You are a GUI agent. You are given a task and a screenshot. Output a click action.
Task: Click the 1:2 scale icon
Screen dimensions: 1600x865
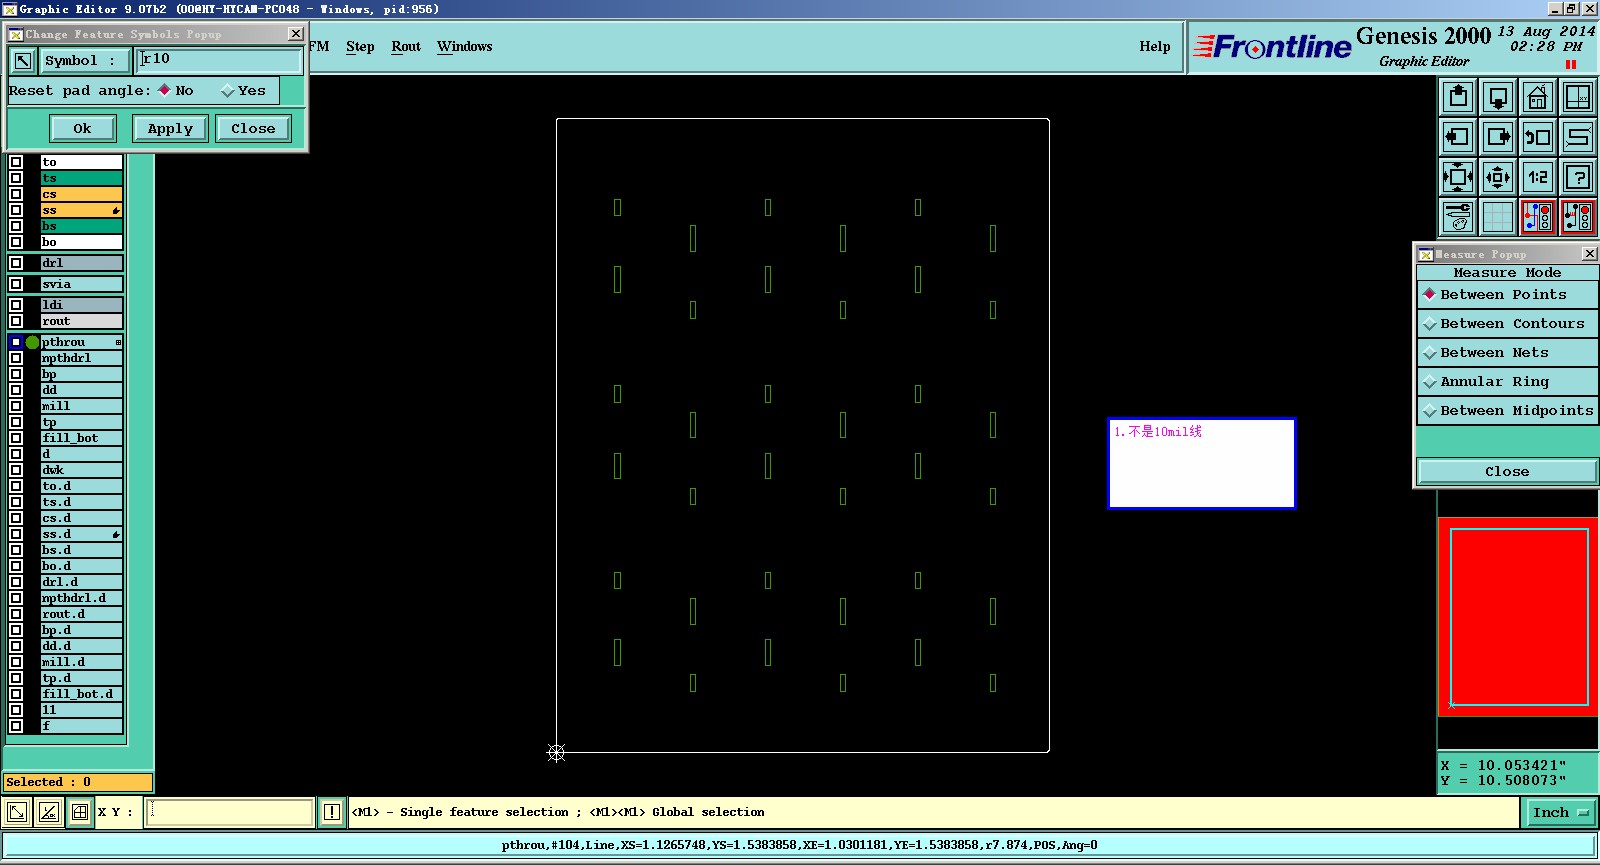[1538, 177]
